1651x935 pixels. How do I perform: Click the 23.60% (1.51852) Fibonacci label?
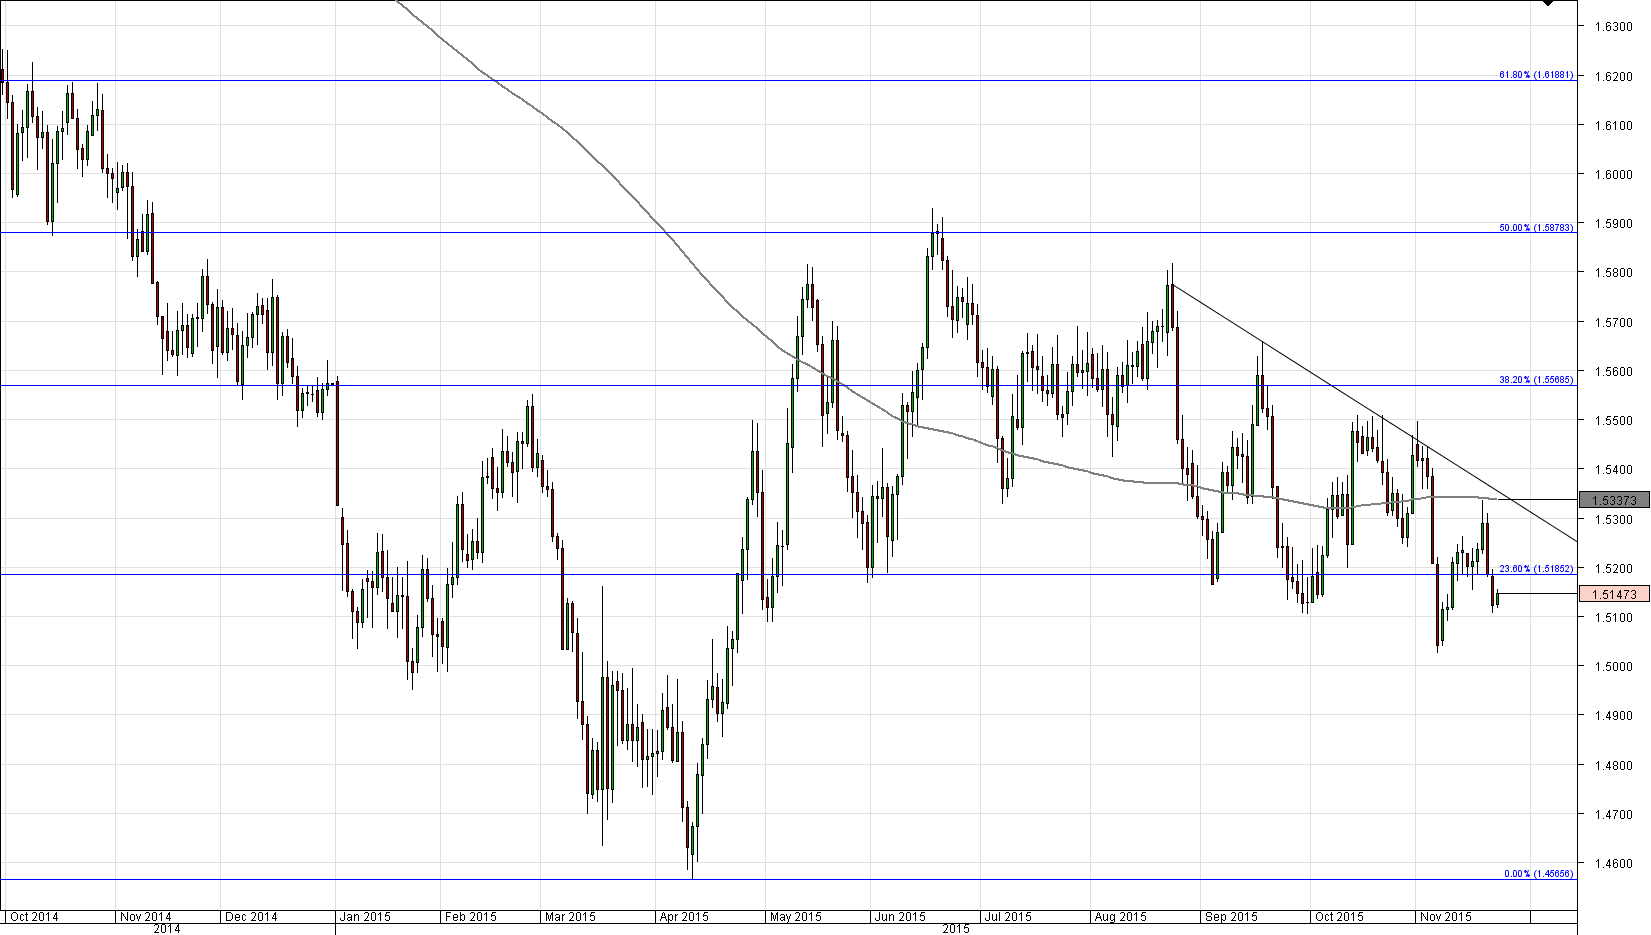[1536, 569]
